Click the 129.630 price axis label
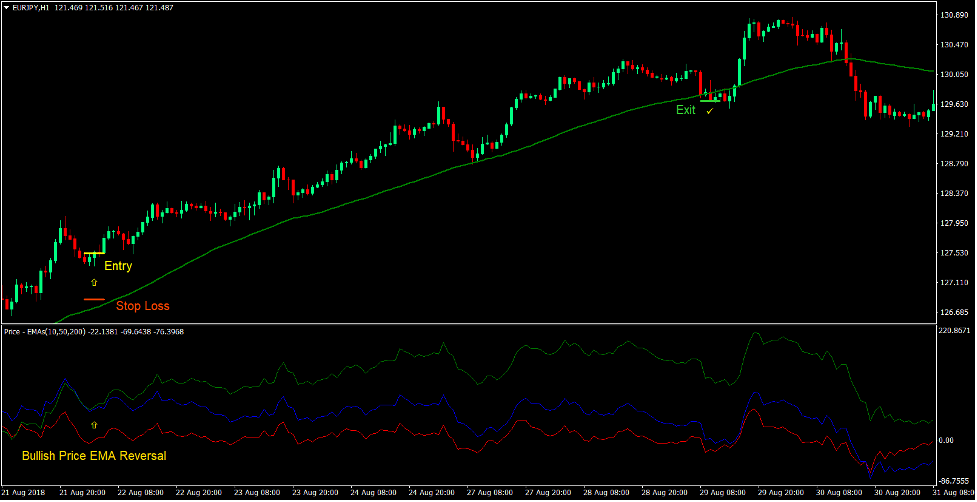The height and width of the screenshot is (502, 977). [x=953, y=105]
